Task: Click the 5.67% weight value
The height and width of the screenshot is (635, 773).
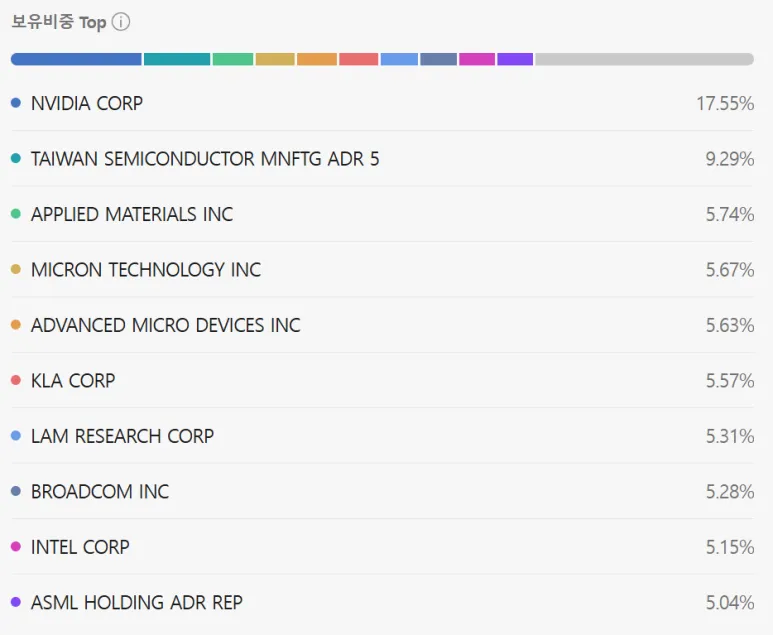Action: 730,270
